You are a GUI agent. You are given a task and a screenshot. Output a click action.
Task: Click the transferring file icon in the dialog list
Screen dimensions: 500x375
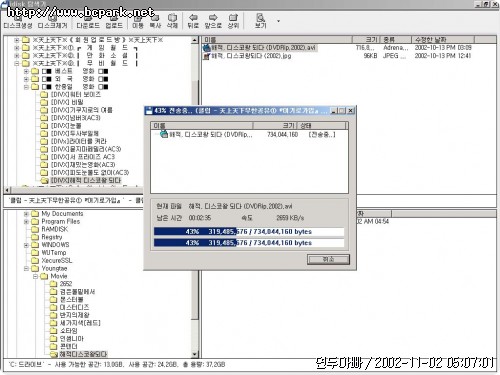point(164,134)
